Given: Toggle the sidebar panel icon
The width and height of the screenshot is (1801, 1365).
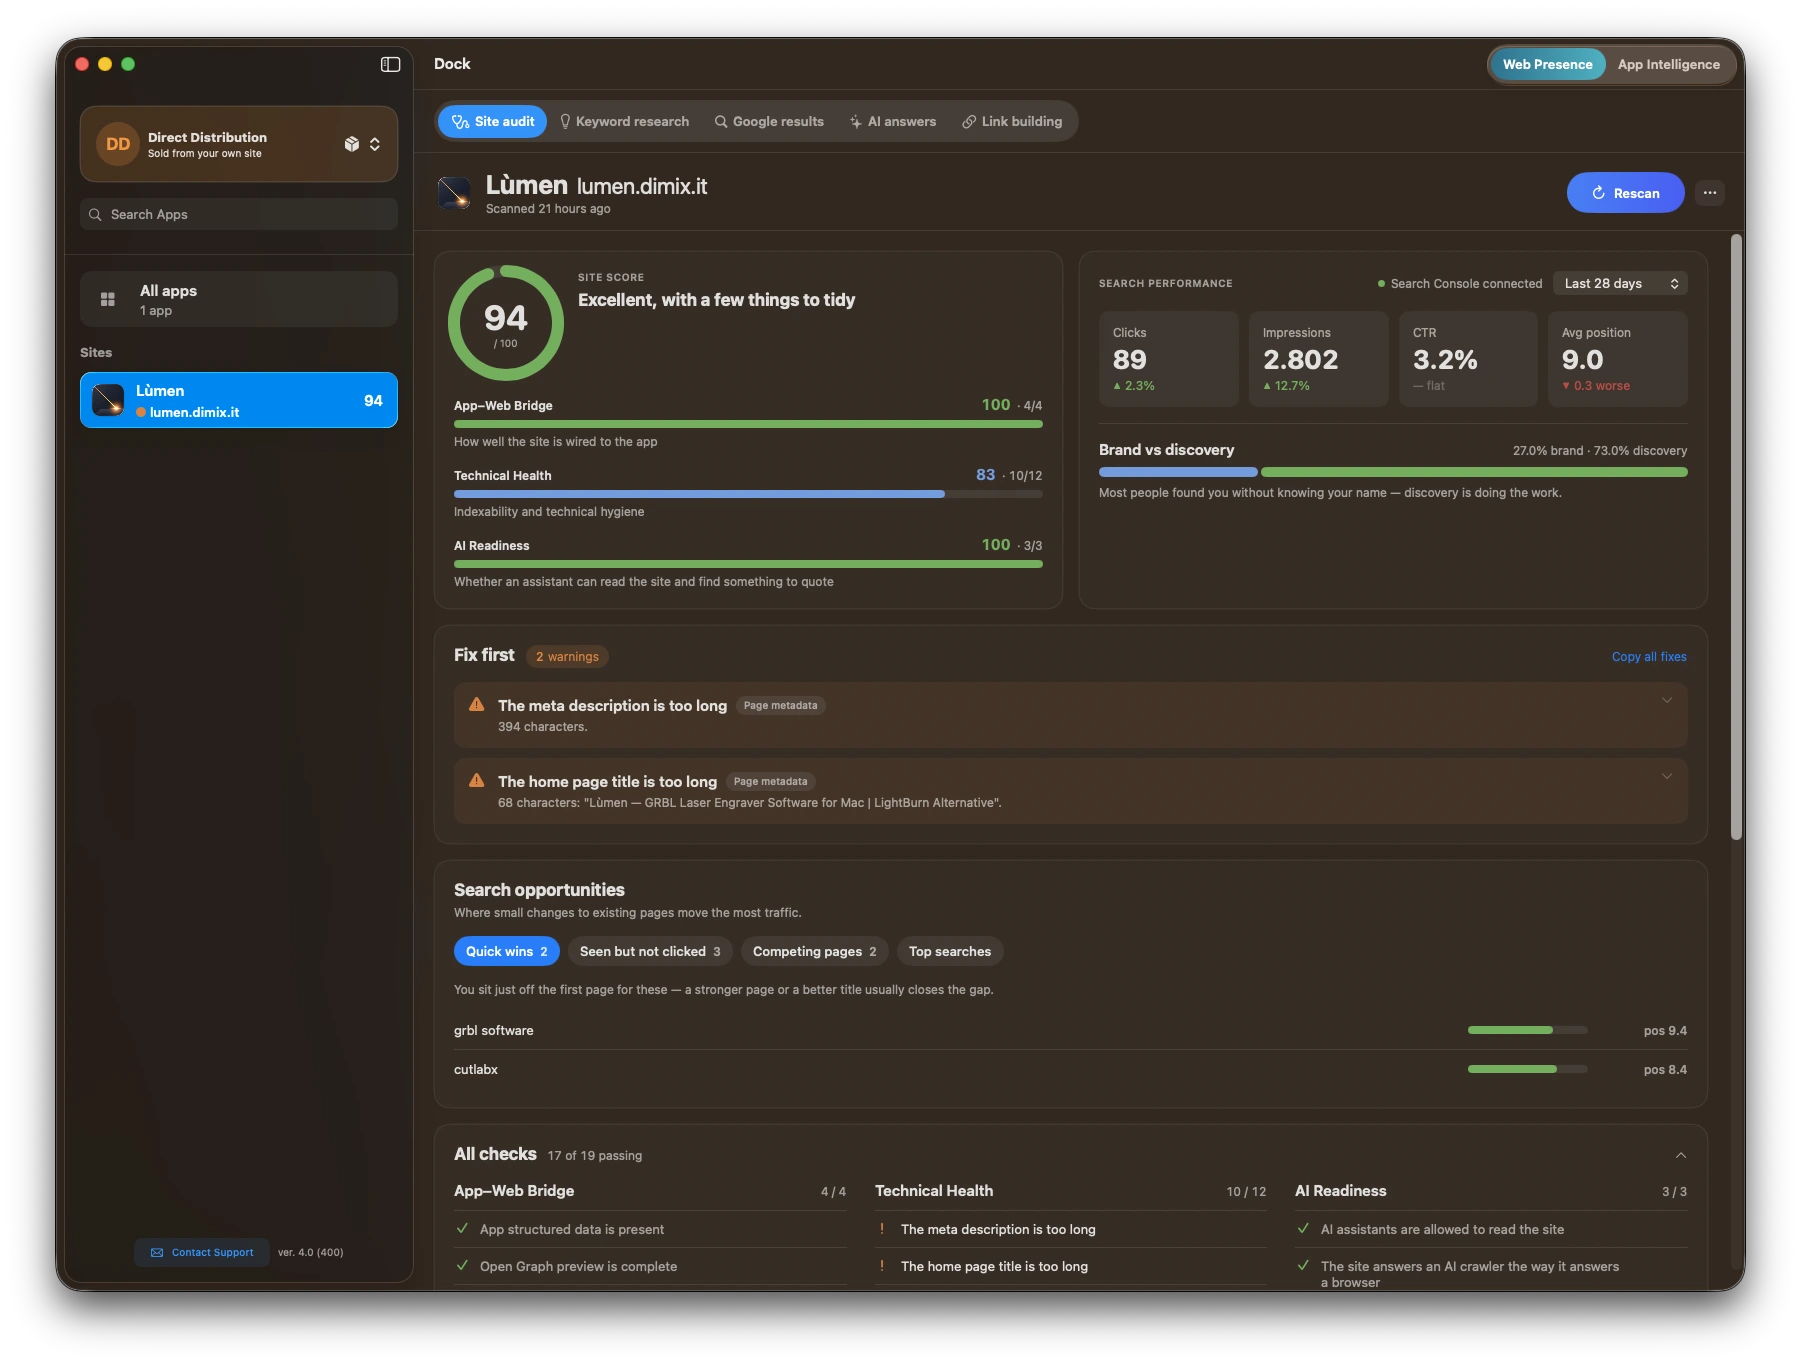Looking at the screenshot, I should (390, 64).
